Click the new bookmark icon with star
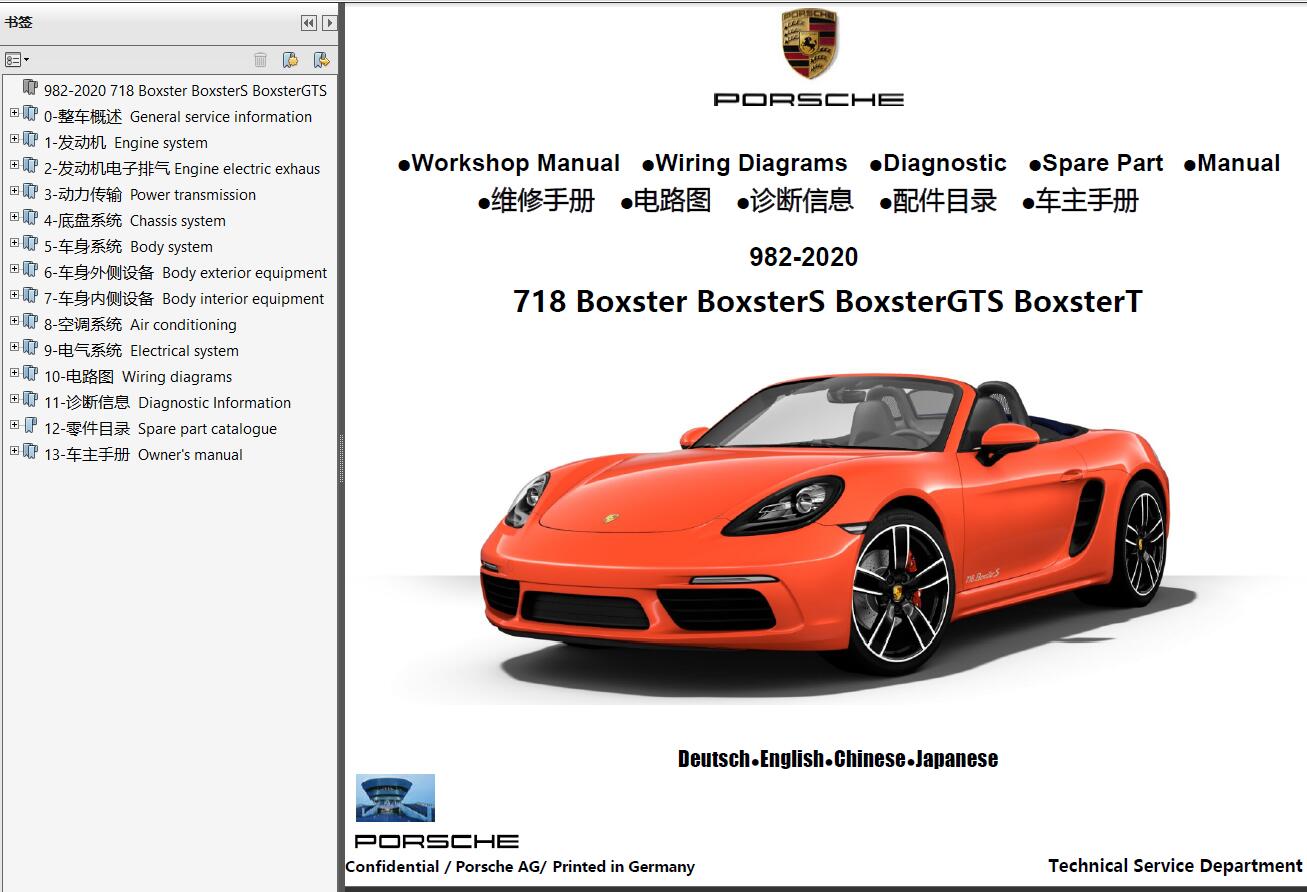1307x892 pixels. point(290,60)
